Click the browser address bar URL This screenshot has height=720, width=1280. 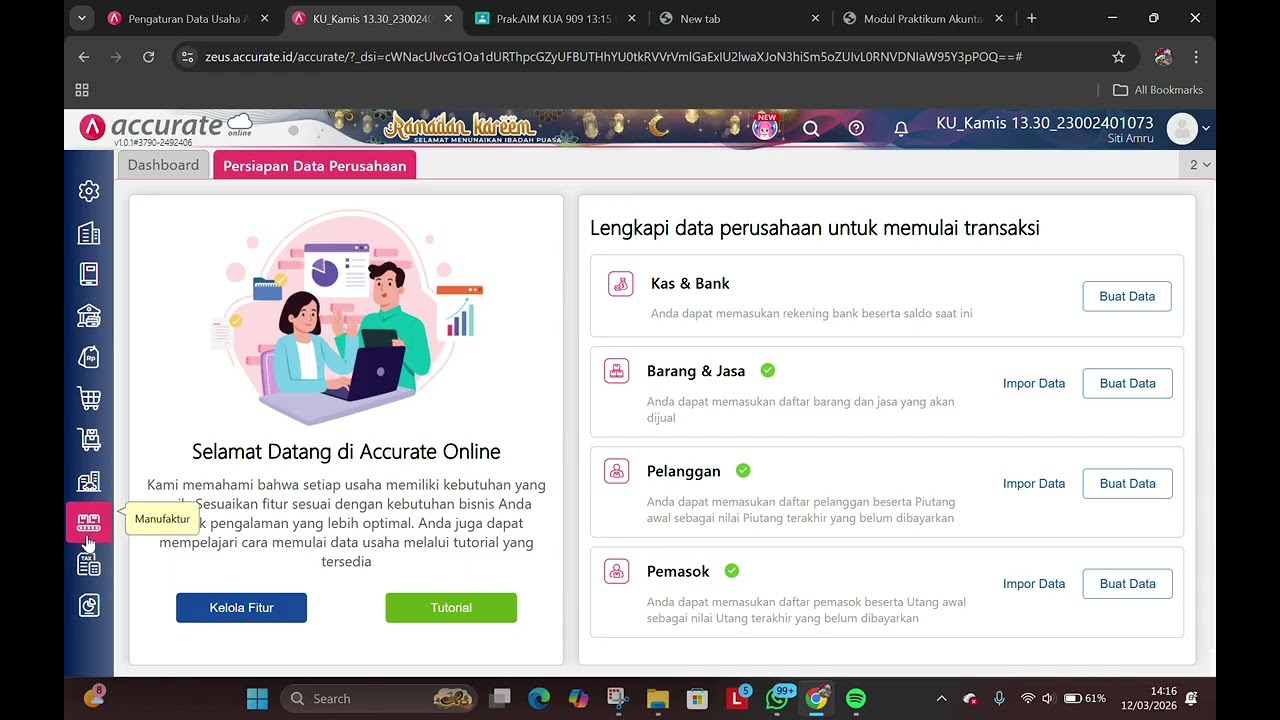[613, 57]
